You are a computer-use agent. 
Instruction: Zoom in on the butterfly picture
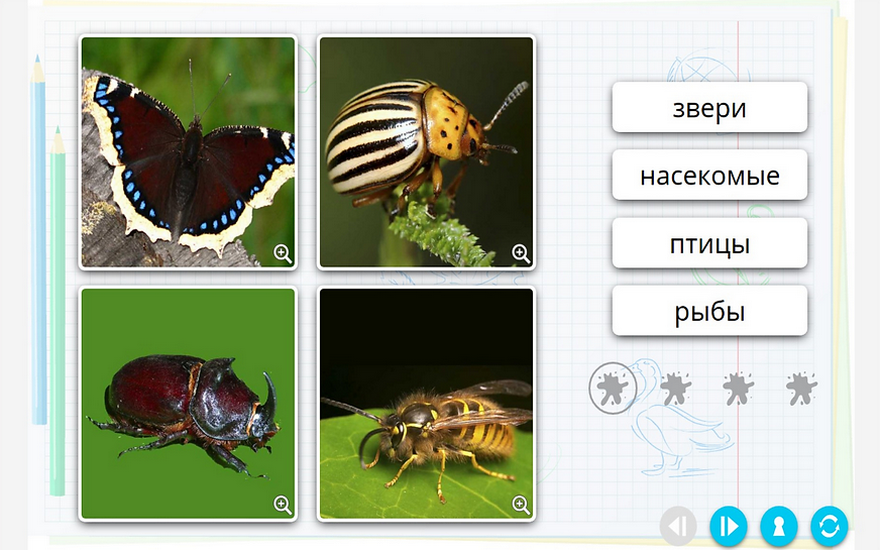click(282, 254)
